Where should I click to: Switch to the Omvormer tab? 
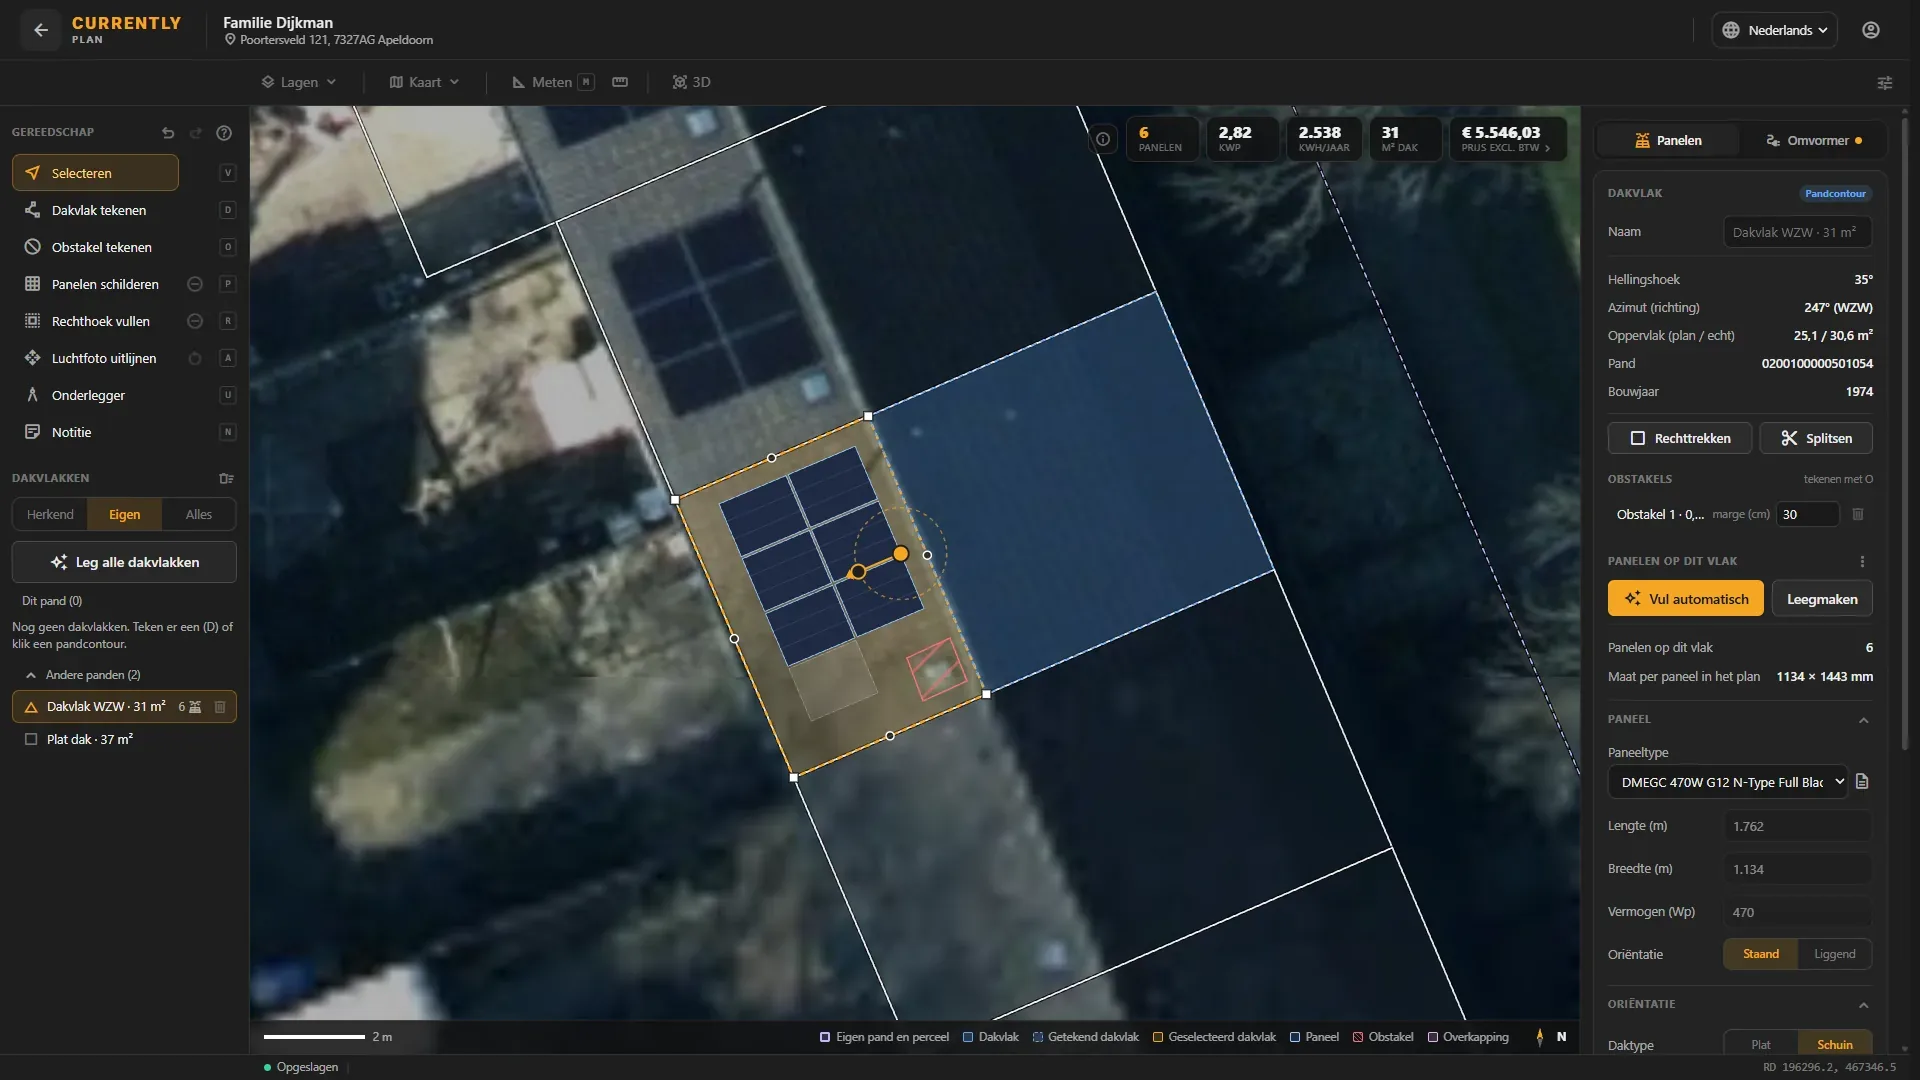pyautogui.click(x=1813, y=140)
